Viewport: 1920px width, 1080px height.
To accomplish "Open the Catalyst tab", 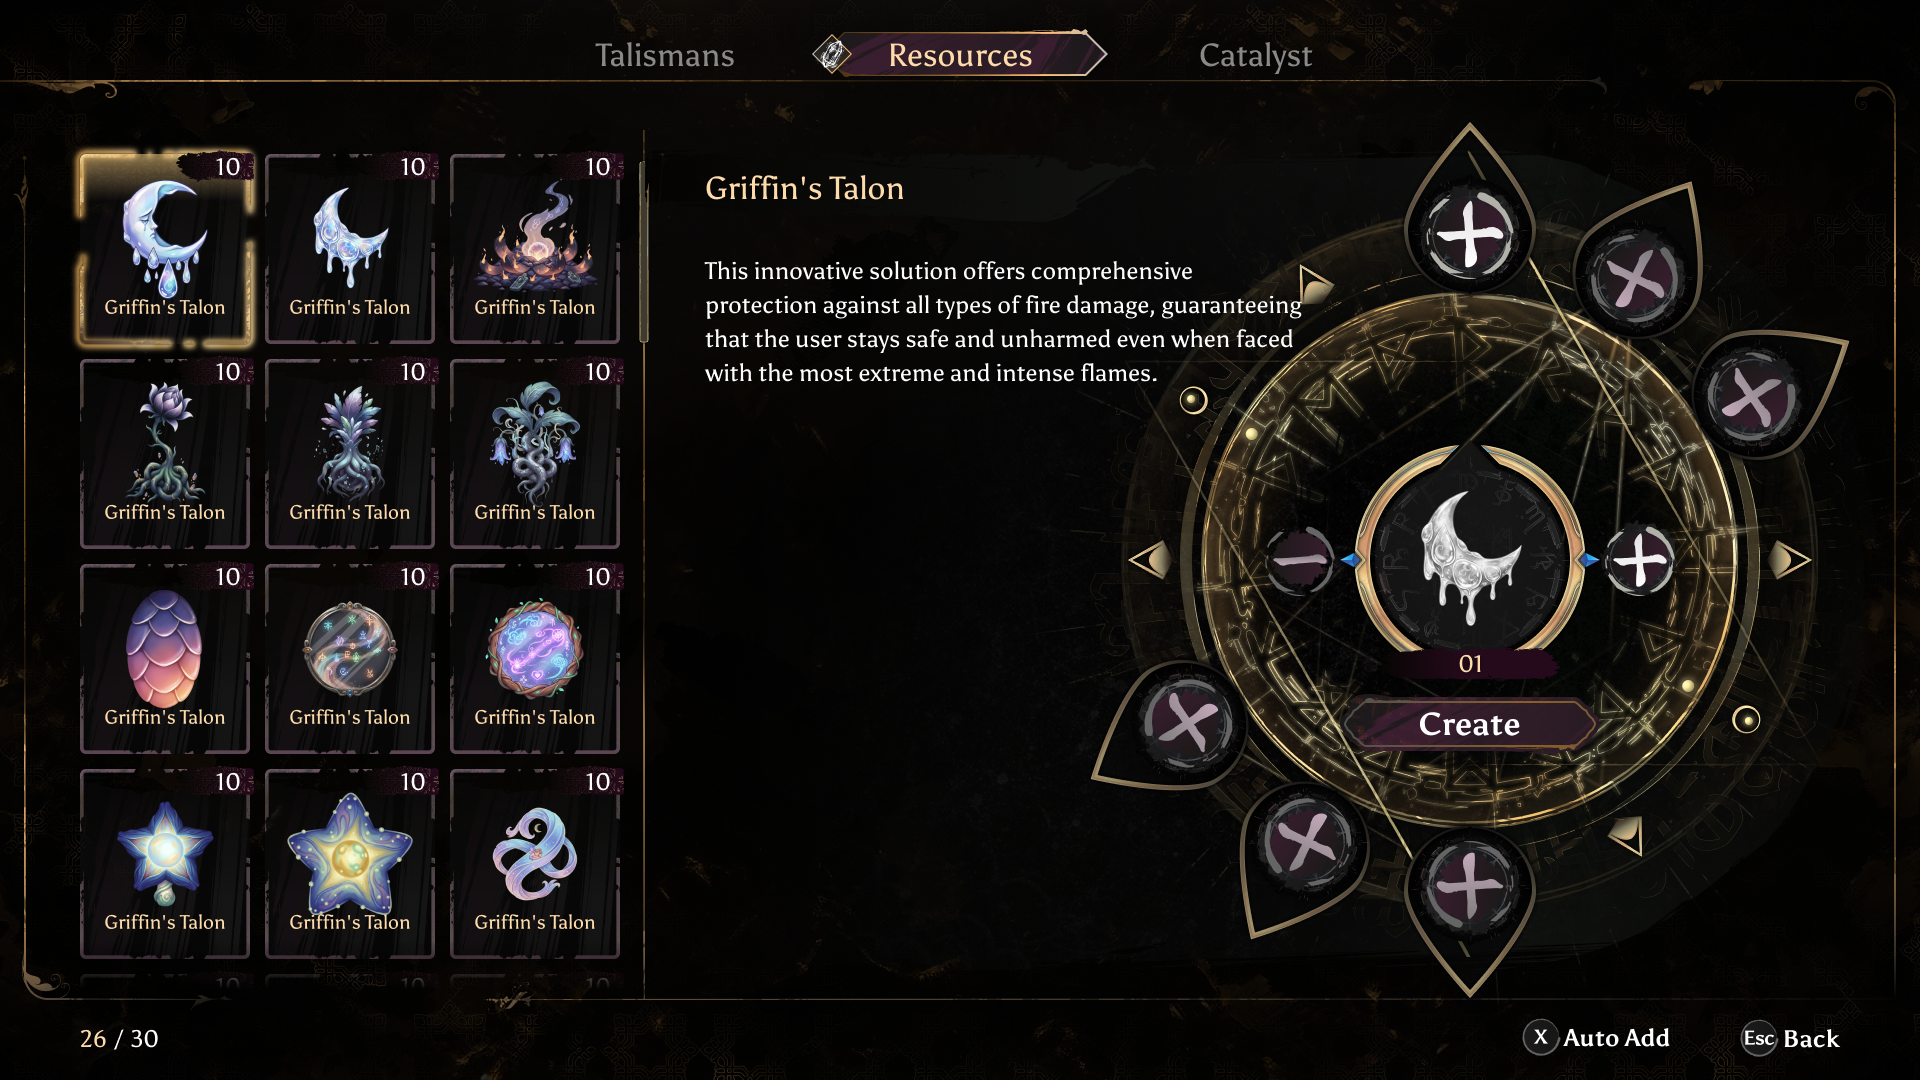I will [1255, 55].
